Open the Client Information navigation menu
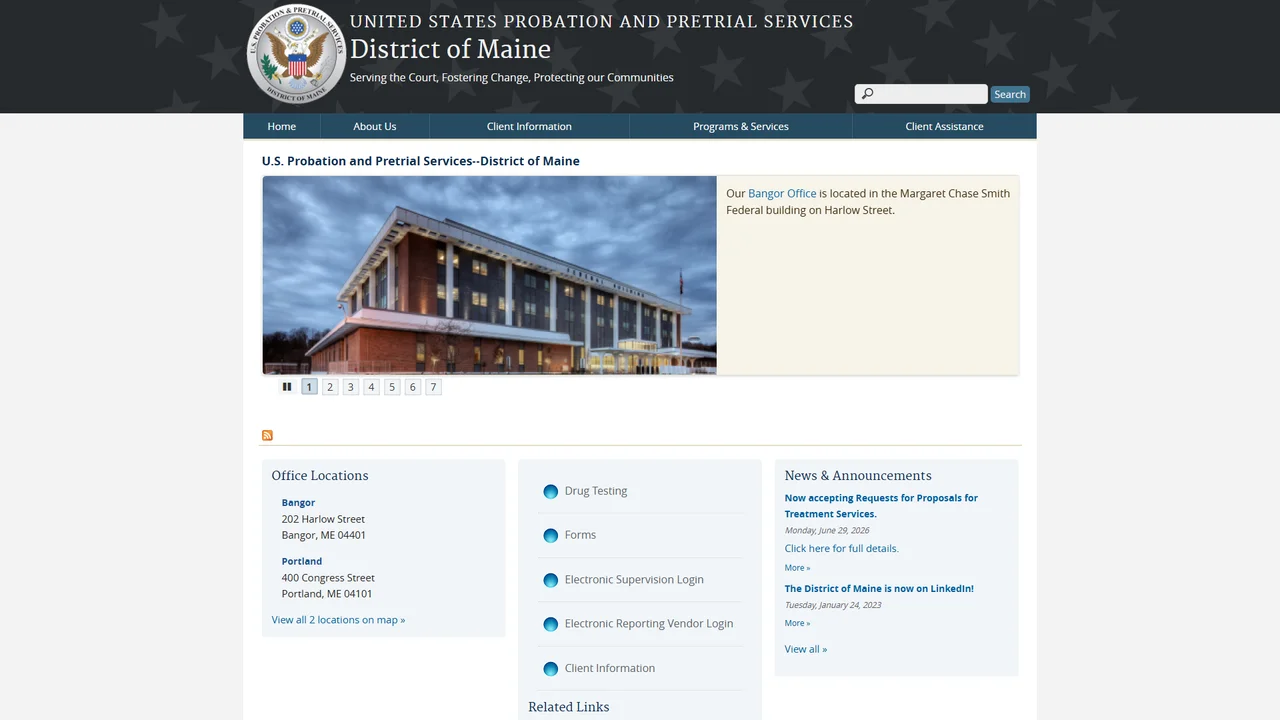Screen dimensions: 1280x720 click(529, 126)
